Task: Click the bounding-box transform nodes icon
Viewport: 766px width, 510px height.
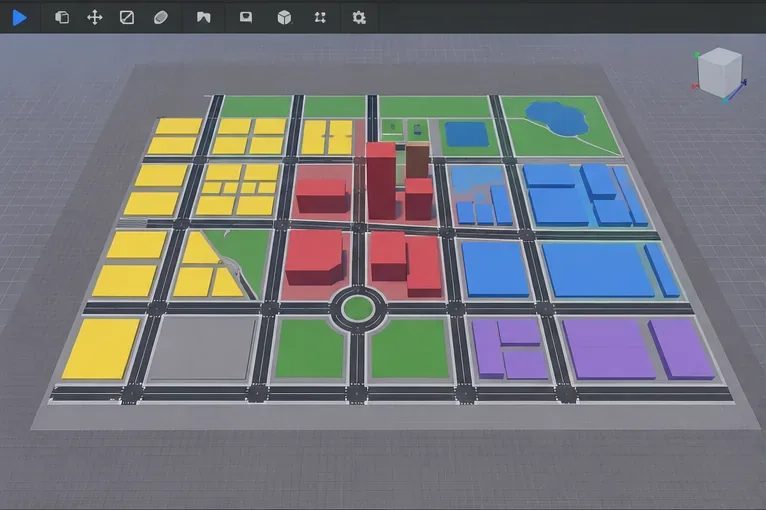Action: [x=320, y=18]
